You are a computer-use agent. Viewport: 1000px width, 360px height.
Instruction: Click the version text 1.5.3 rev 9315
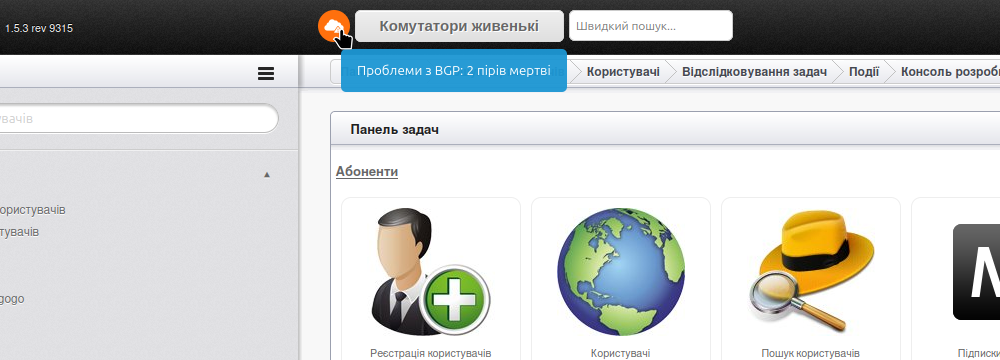(x=39, y=28)
